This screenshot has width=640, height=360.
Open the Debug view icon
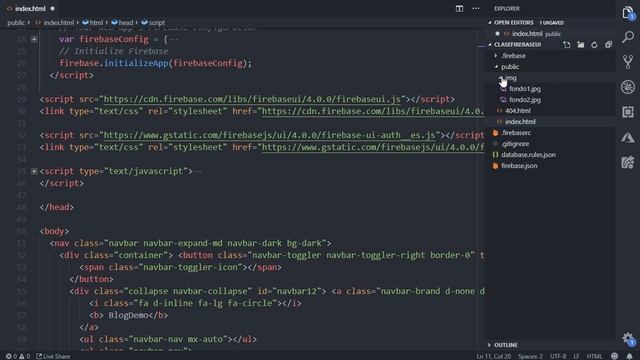pos(628,87)
